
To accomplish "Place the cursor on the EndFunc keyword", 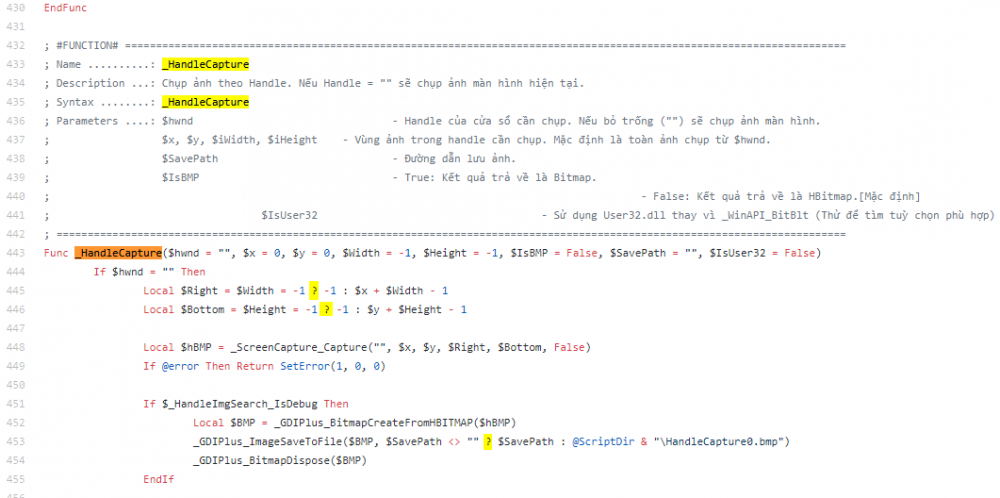I will pos(66,8).
